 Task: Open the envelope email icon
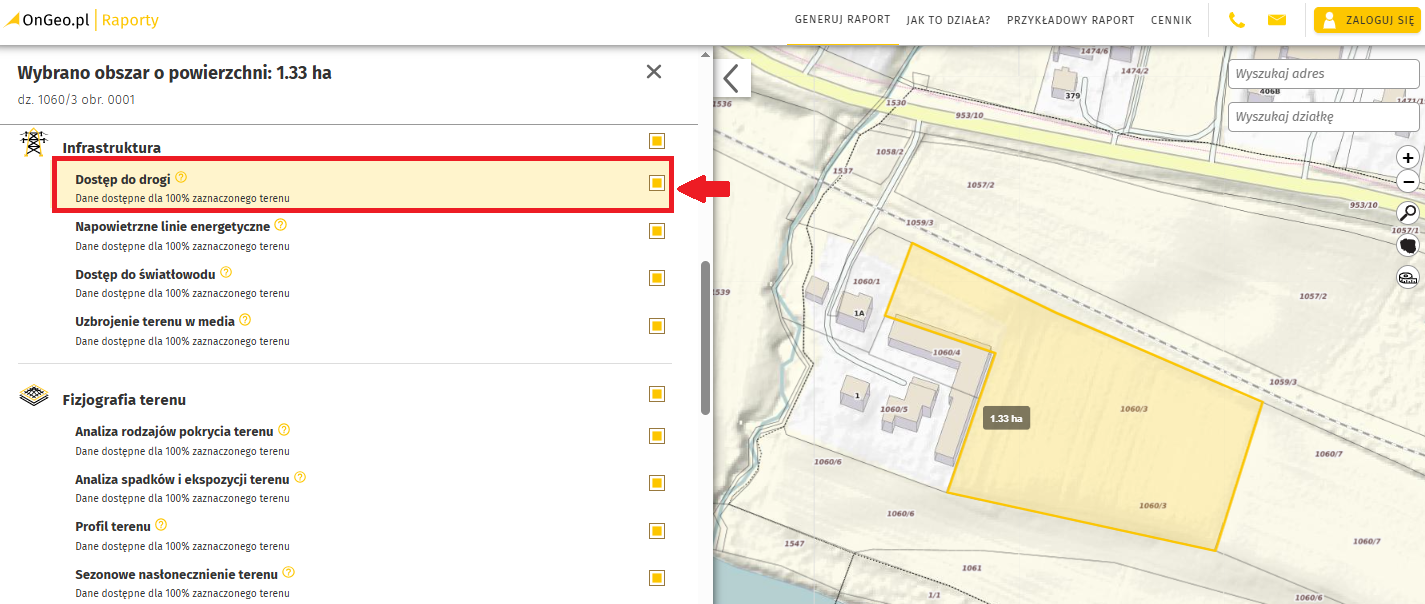[x=1277, y=20]
